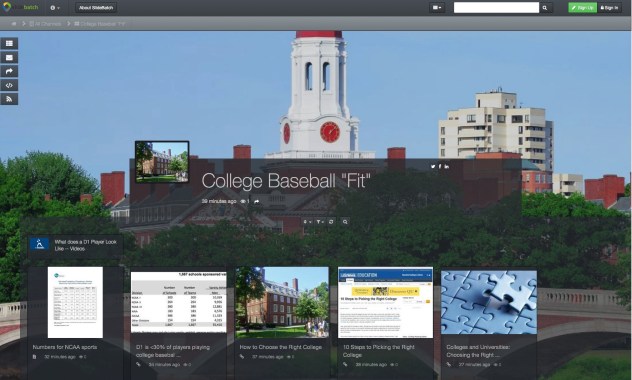Viewport: 632px width, 380px height.
Task: Click the SlideBatch logo in the top bar
Action: pyautogui.click(x=20, y=7)
